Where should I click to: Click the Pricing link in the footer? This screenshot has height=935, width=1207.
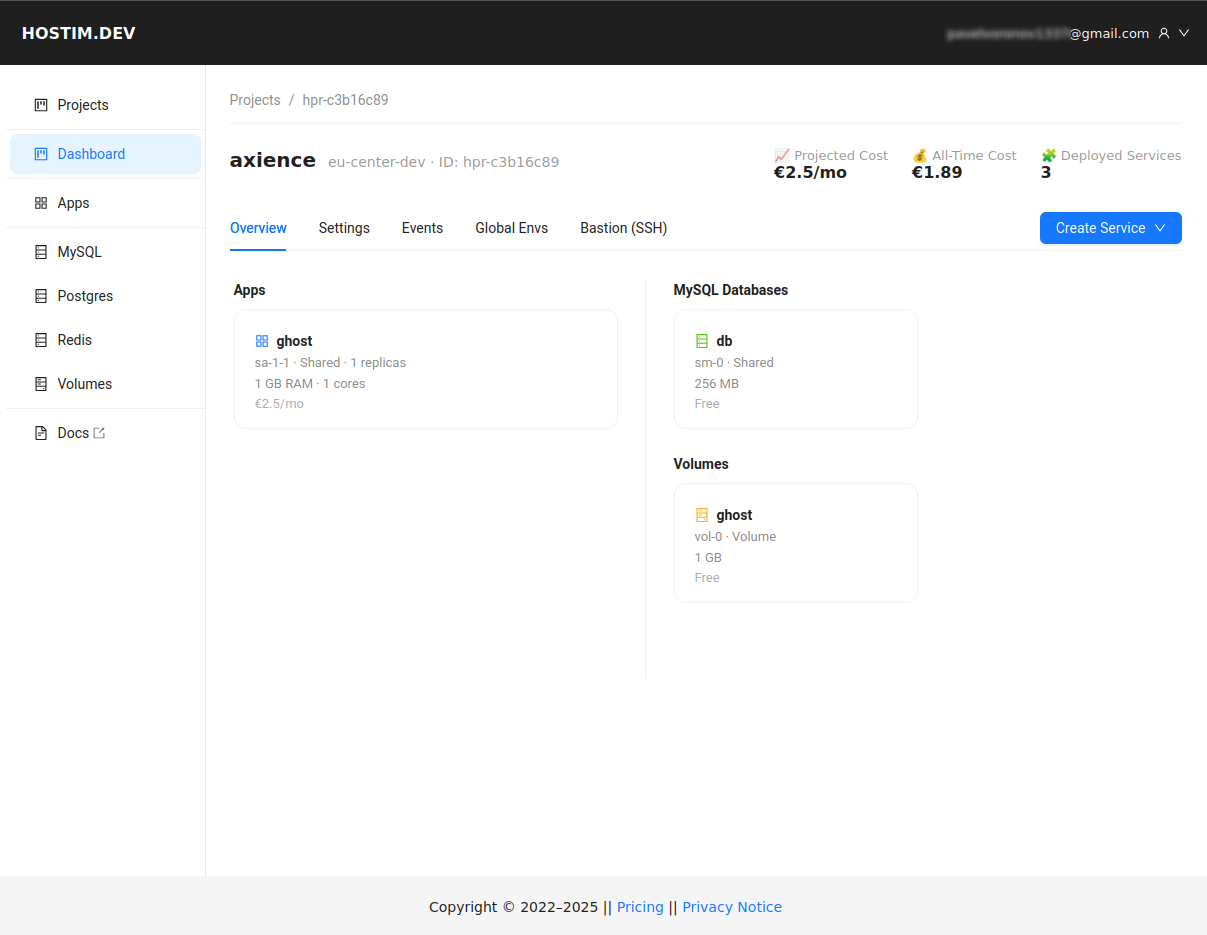pyautogui.click(x=640, y=907)
